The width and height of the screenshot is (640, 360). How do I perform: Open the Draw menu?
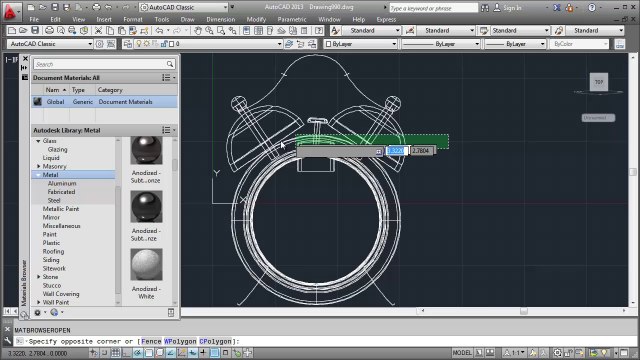187,19
